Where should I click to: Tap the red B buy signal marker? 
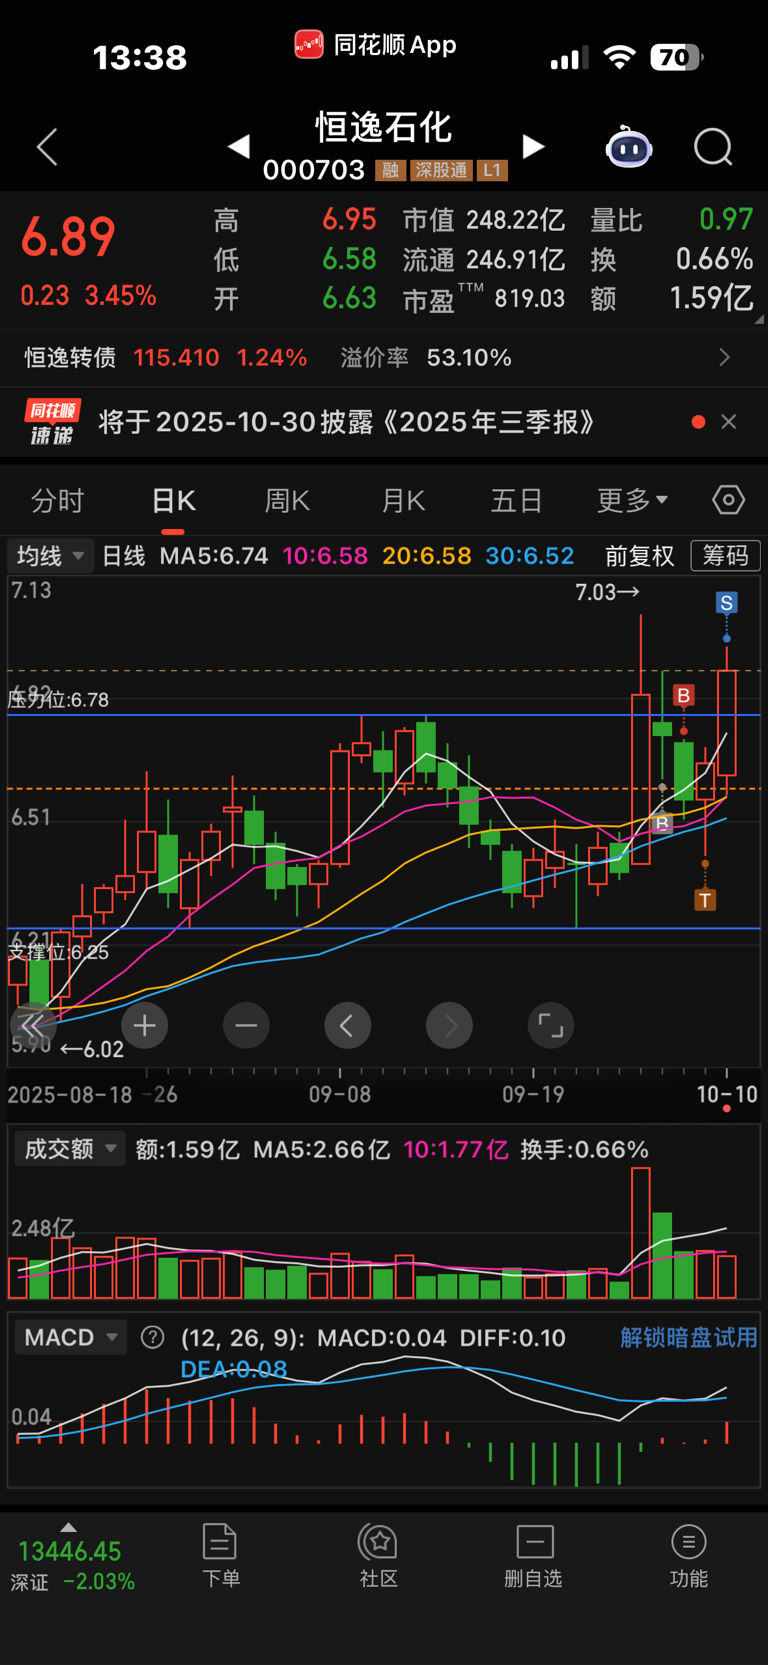(x=684, y=696)
